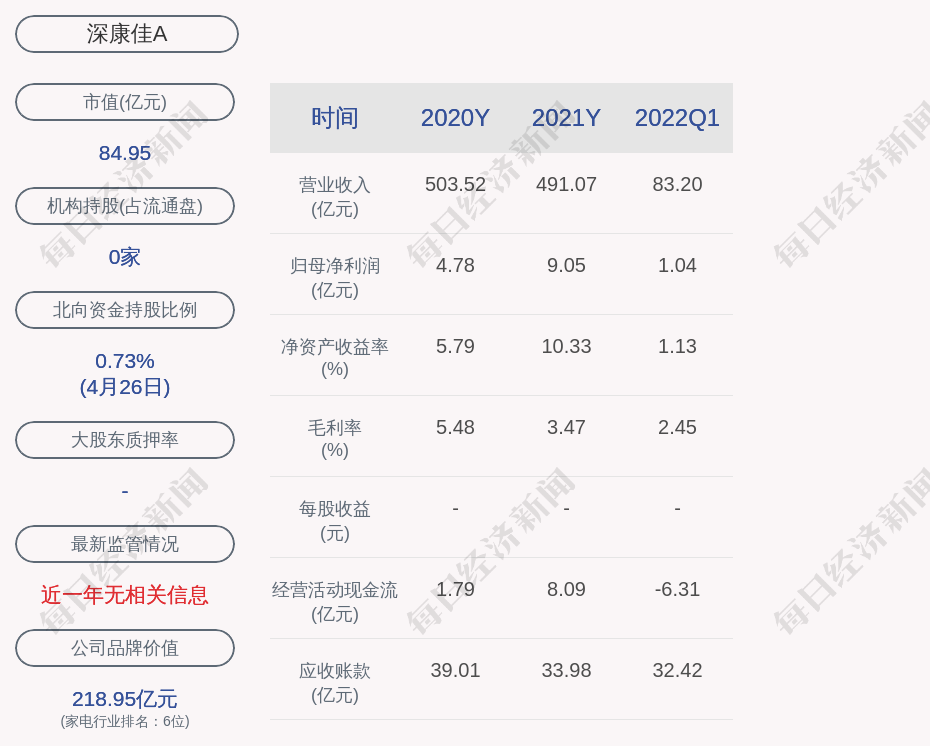Click ranking note 家电行业排名：6位
The width and height of the screenshot is (930, 746).
tap(125, 722)
